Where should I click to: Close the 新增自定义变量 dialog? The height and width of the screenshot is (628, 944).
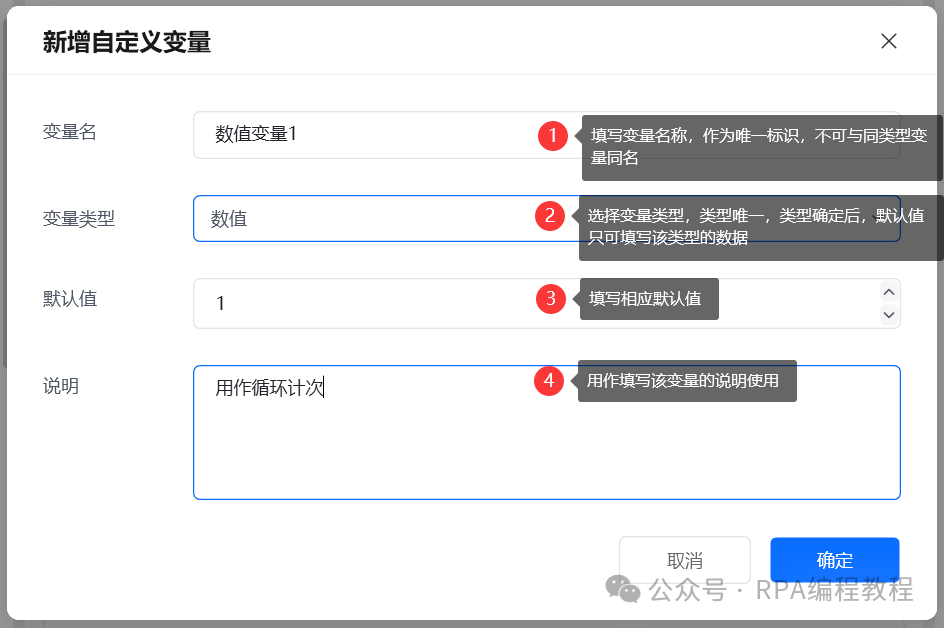click(889, 41)
